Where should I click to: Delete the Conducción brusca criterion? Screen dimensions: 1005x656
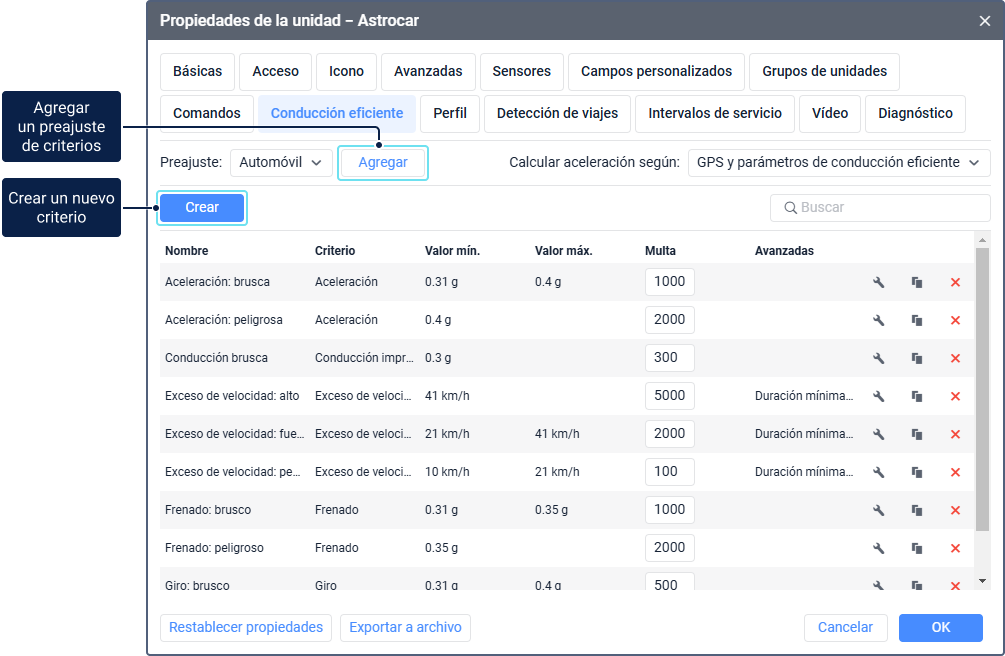pyautogui.click(x=955, y=358)
